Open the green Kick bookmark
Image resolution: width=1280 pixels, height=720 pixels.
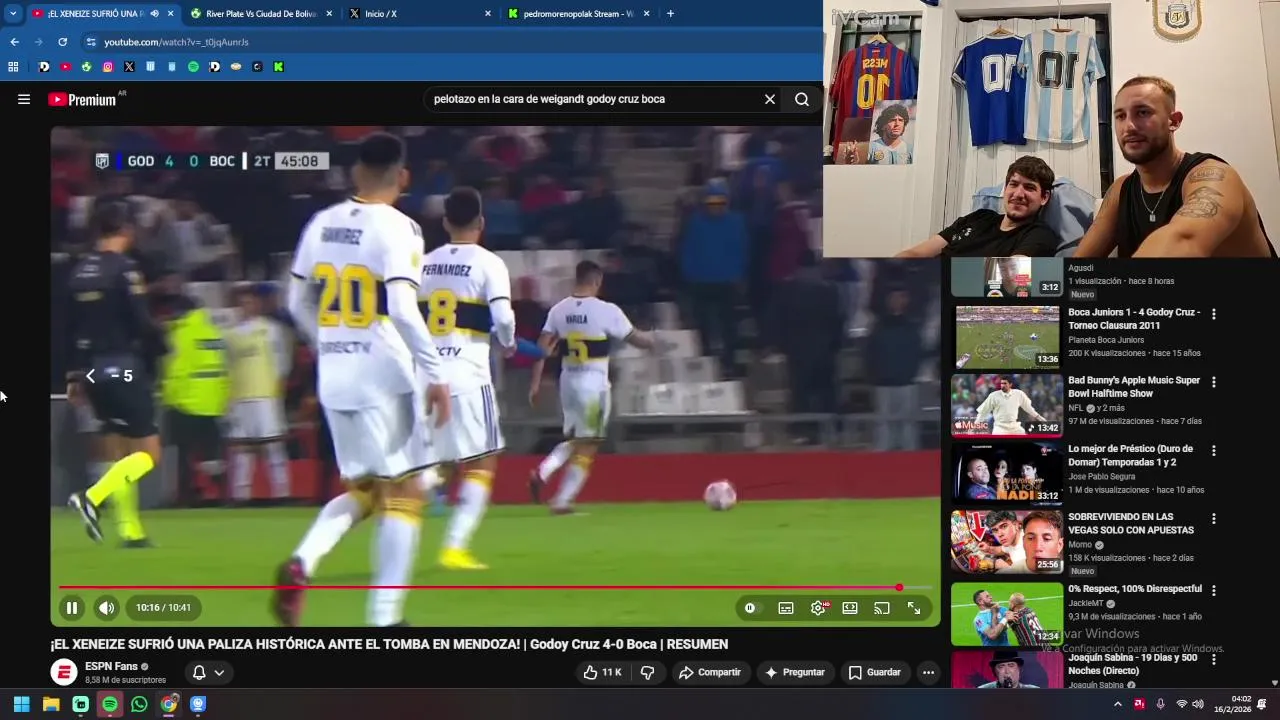tap(278, 67)
